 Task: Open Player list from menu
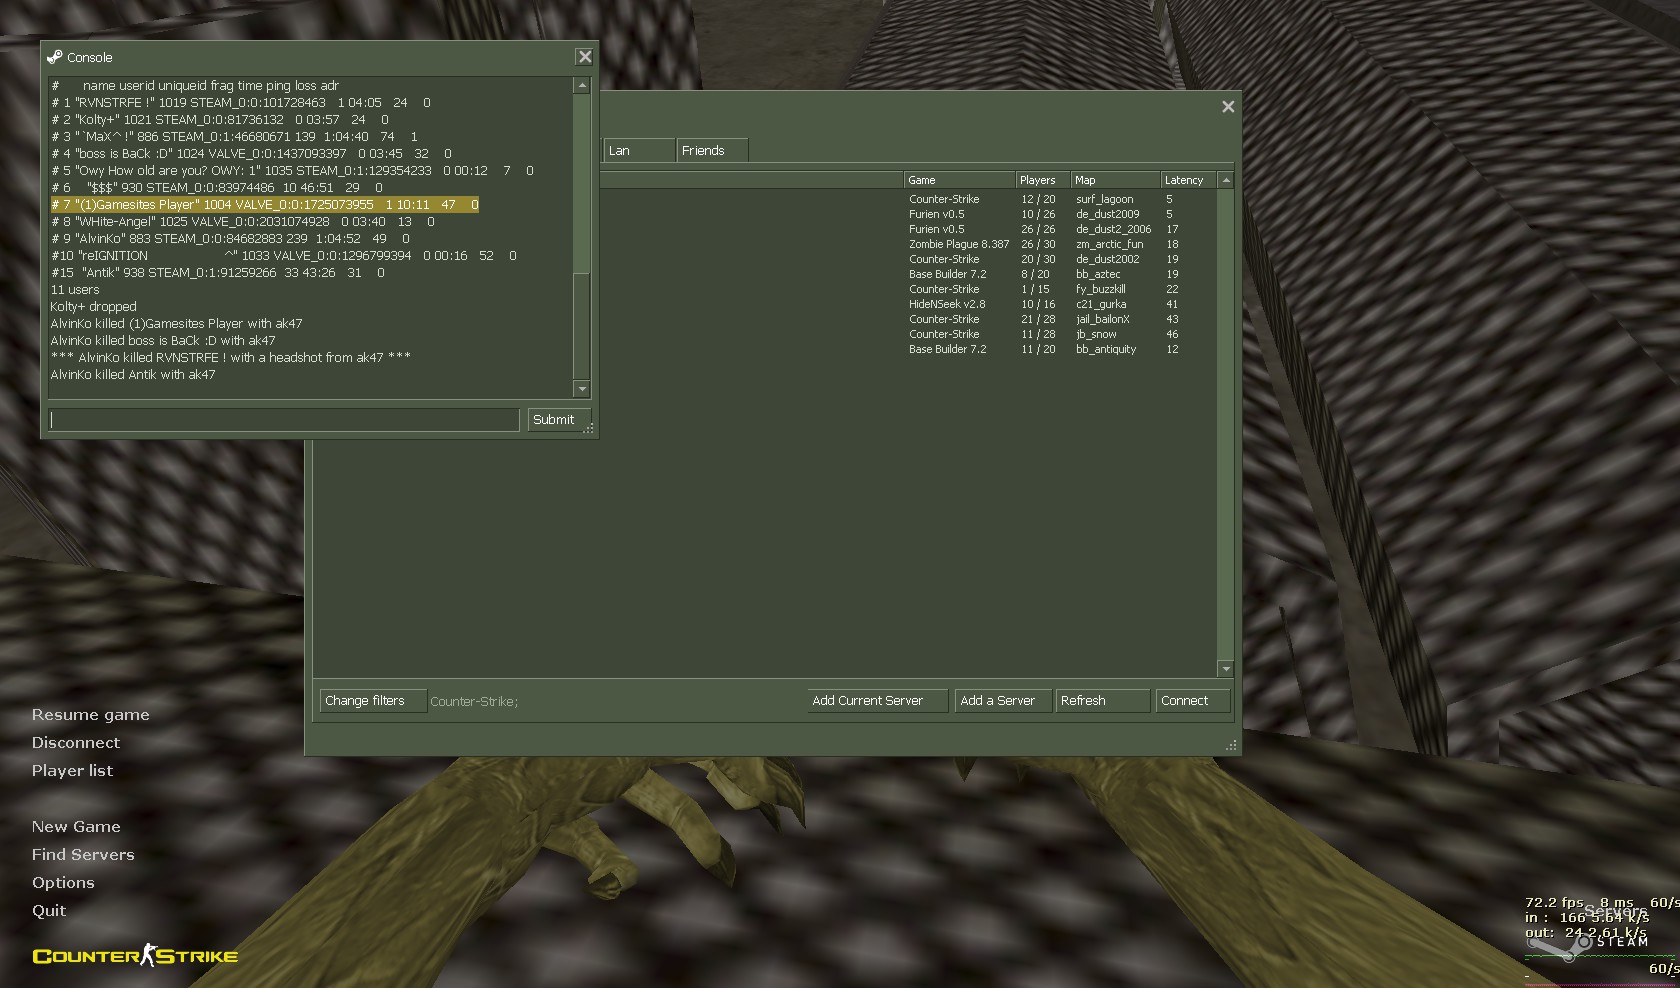coord(72,771)
